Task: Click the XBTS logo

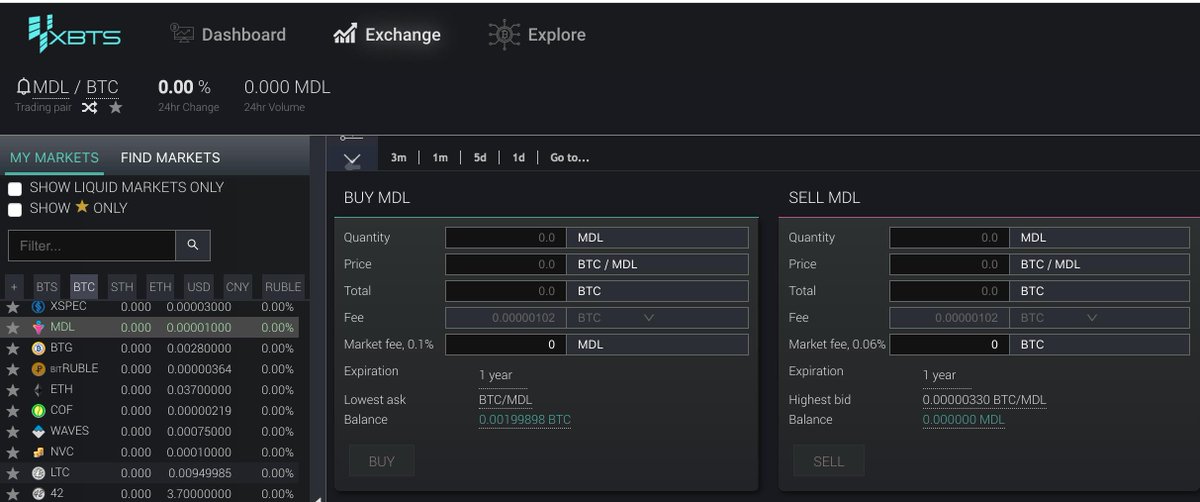Action: coord(75,34)
